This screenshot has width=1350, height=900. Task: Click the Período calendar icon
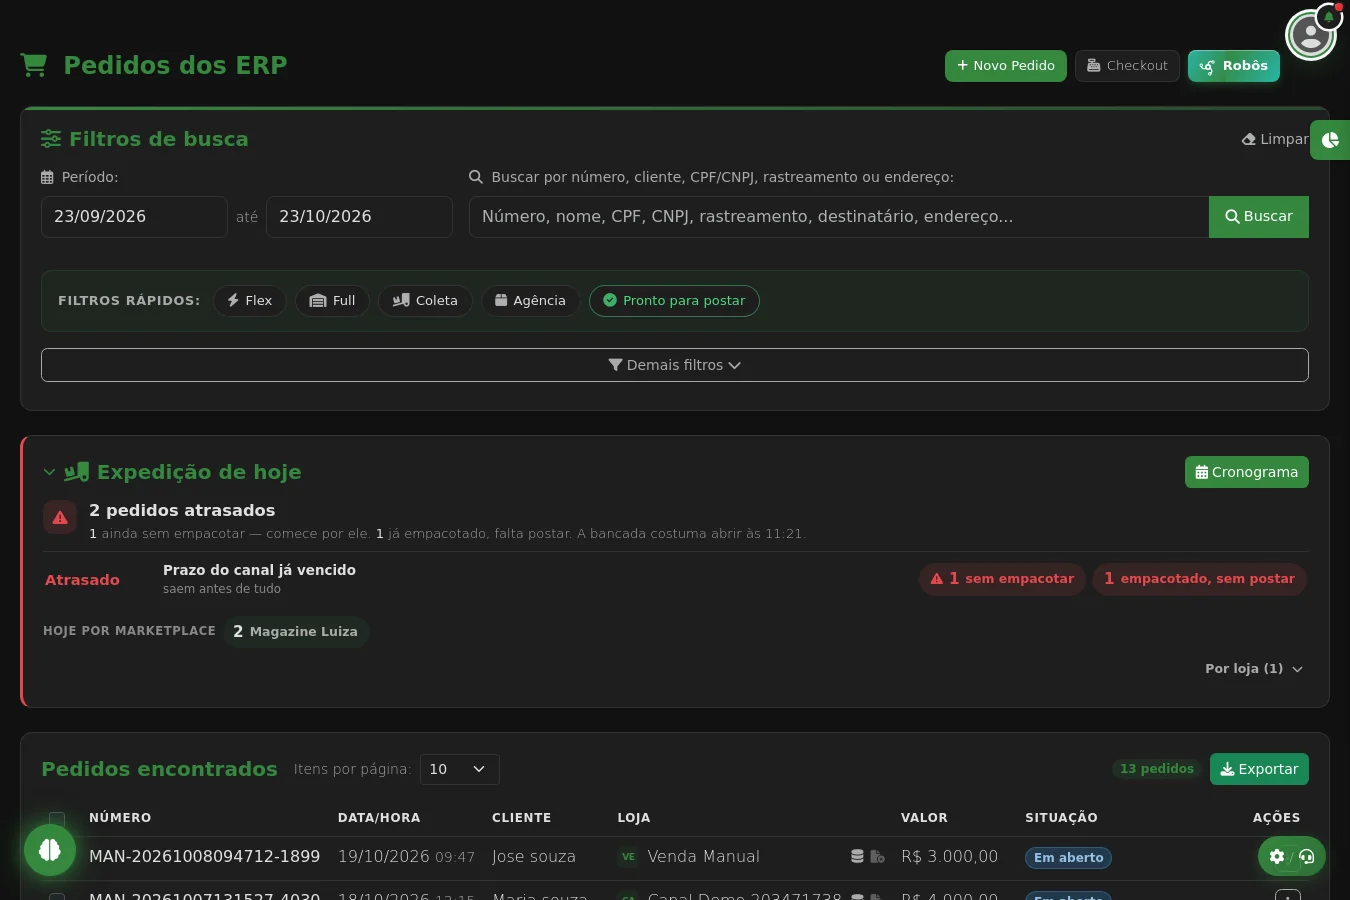click(47, 177)
